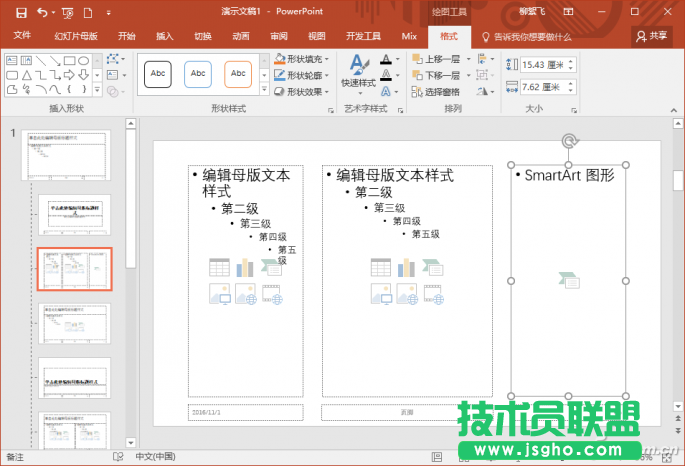Click the Save icon in quick access toolbar
Screen dimensions: 685x466
(x=20, y=12)
